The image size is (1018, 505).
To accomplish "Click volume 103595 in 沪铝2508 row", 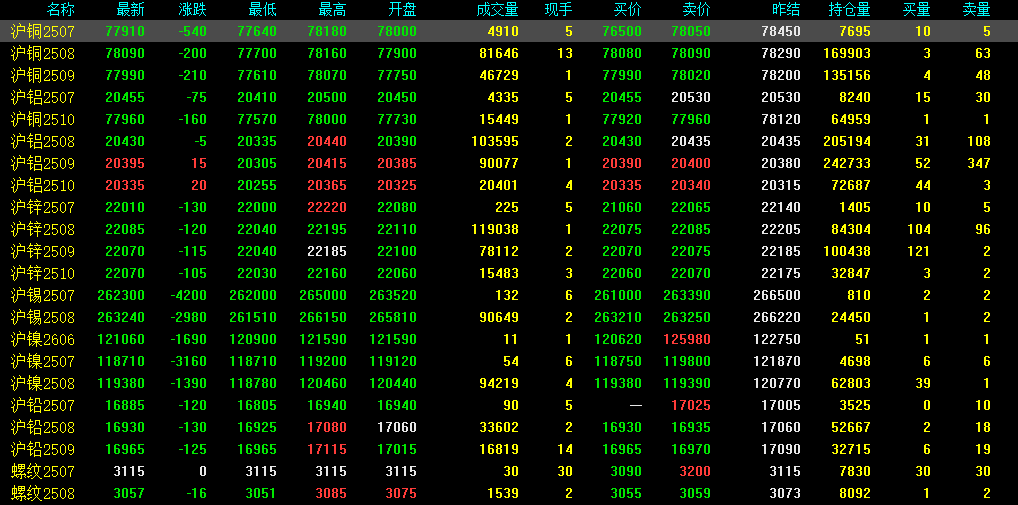I will click(495, 142).
